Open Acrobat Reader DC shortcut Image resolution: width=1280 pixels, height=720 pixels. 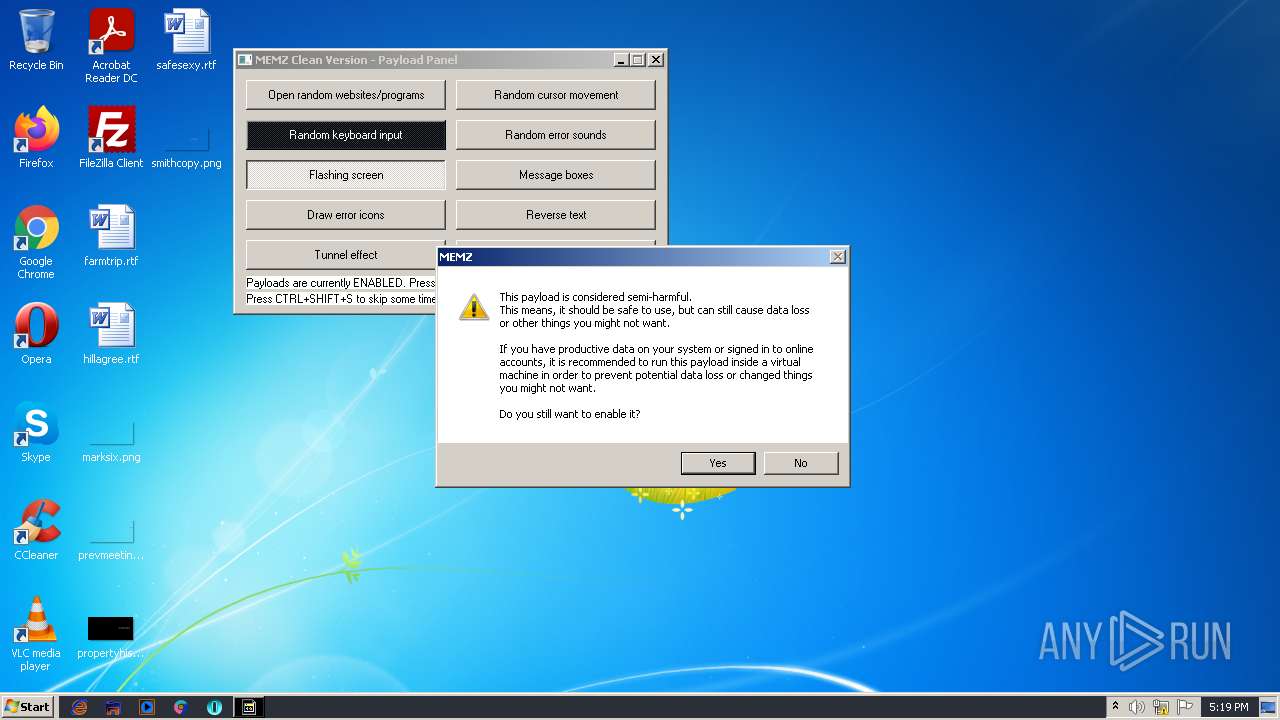pos(111,46)
